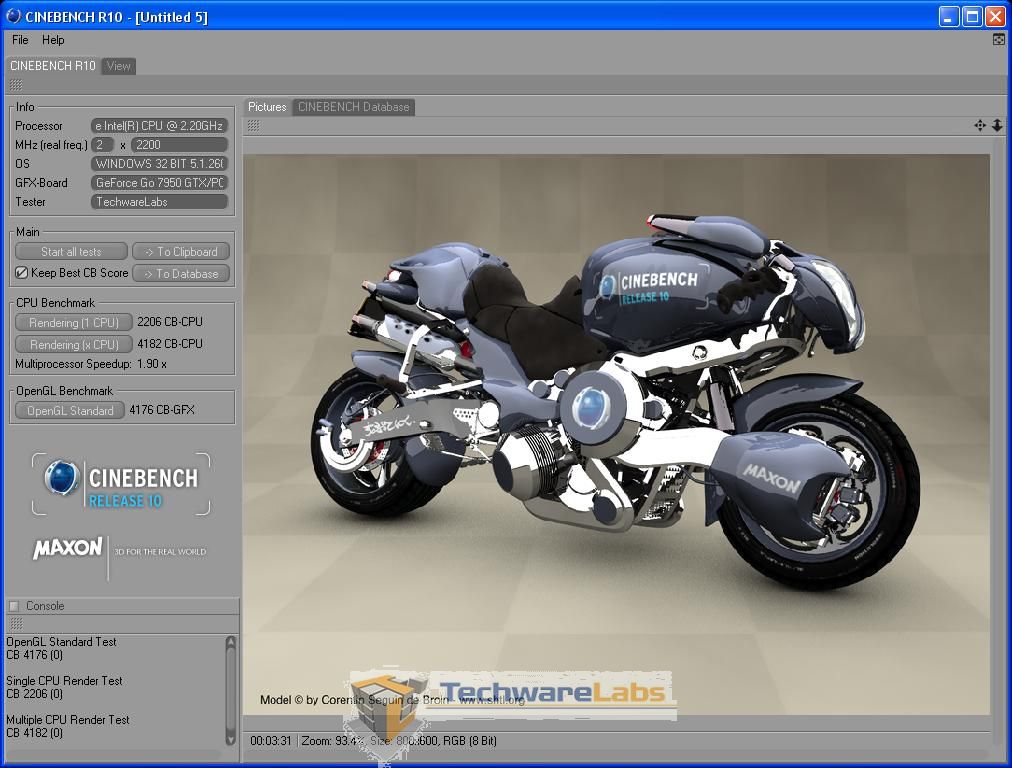Run the Rendering (x CPU) test

(x=74, y=344)
